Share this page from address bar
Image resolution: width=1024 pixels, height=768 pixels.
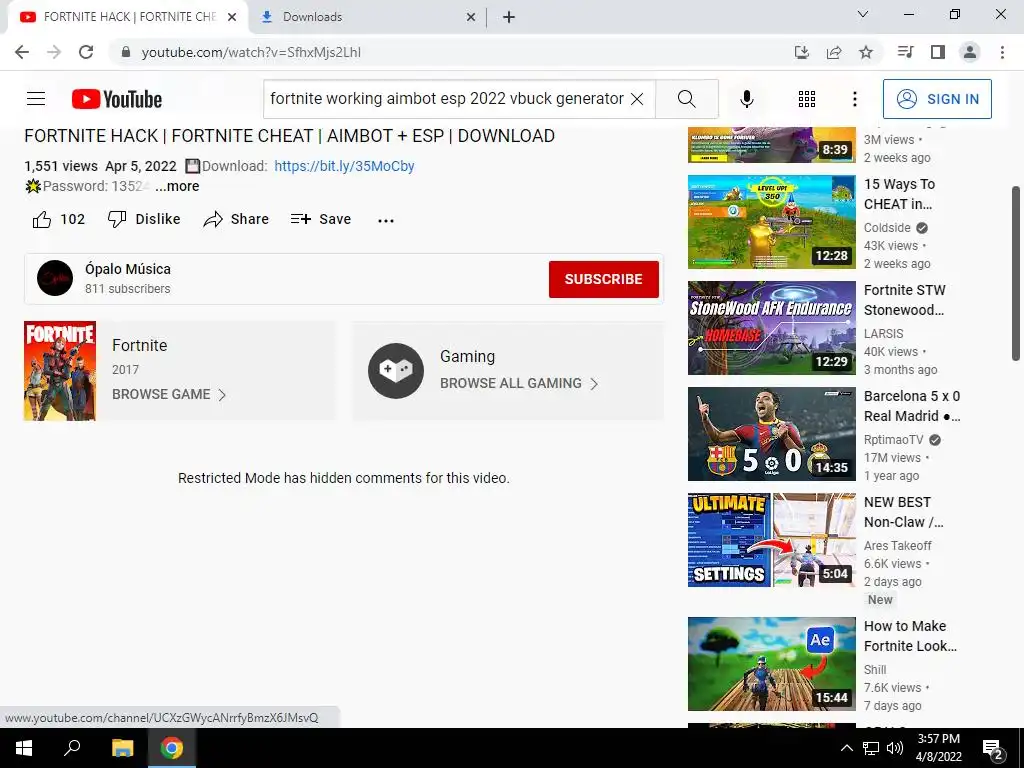[834, 52]
